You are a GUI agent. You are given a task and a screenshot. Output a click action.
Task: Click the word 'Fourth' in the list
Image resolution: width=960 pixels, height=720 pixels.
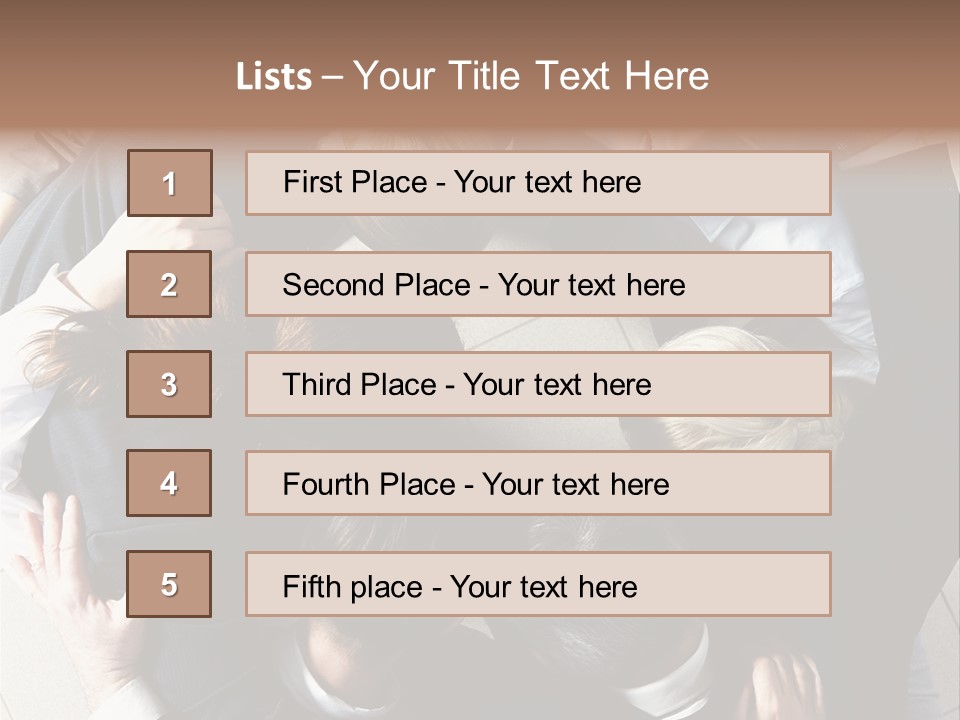[326, 485]
